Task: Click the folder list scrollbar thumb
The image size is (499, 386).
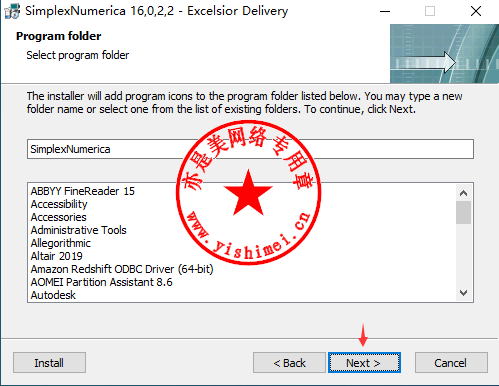Action: coord(463,212)
